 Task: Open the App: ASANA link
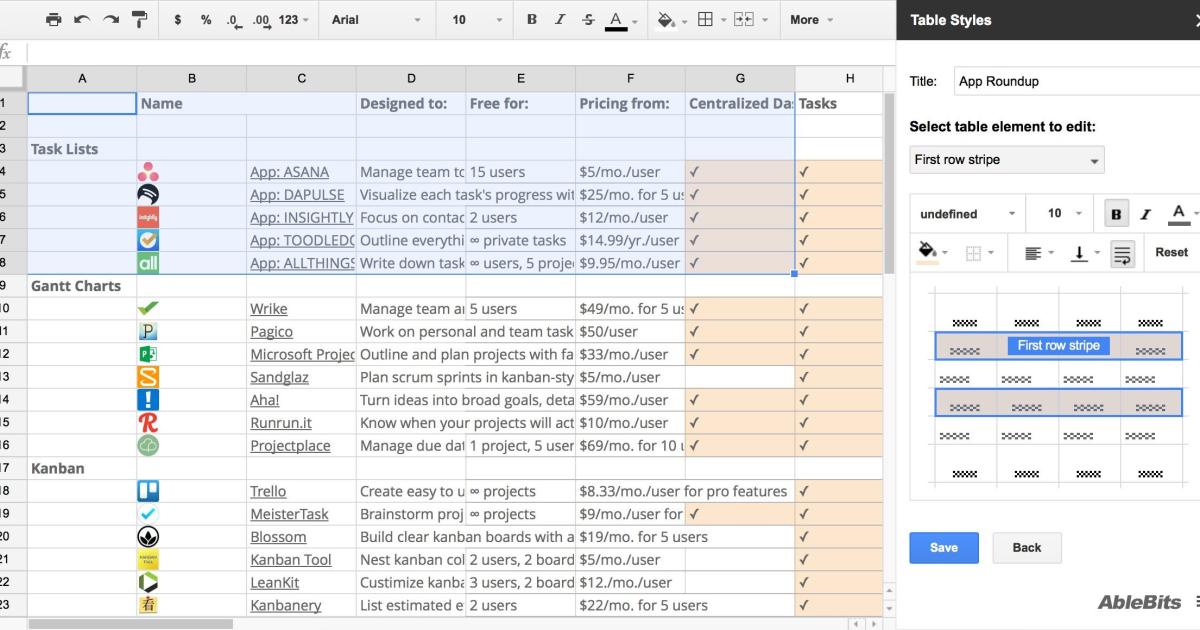(x=289, y=172)
